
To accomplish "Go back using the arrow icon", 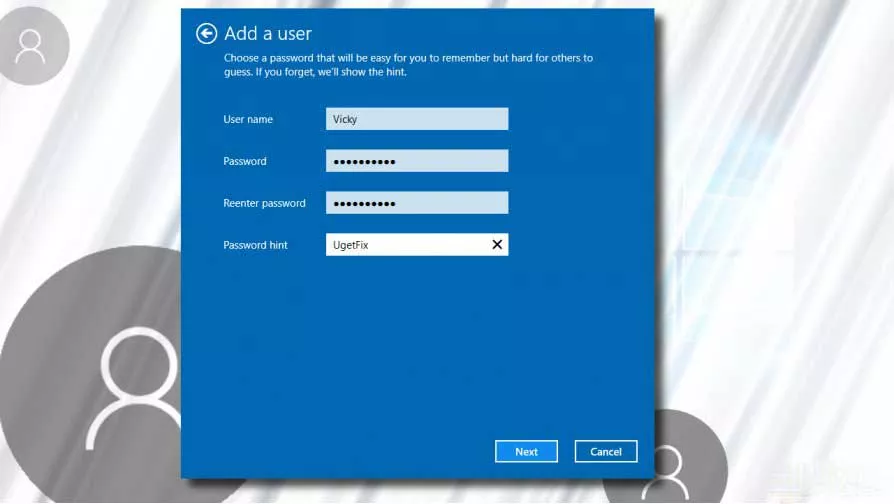I will (206, 34).
